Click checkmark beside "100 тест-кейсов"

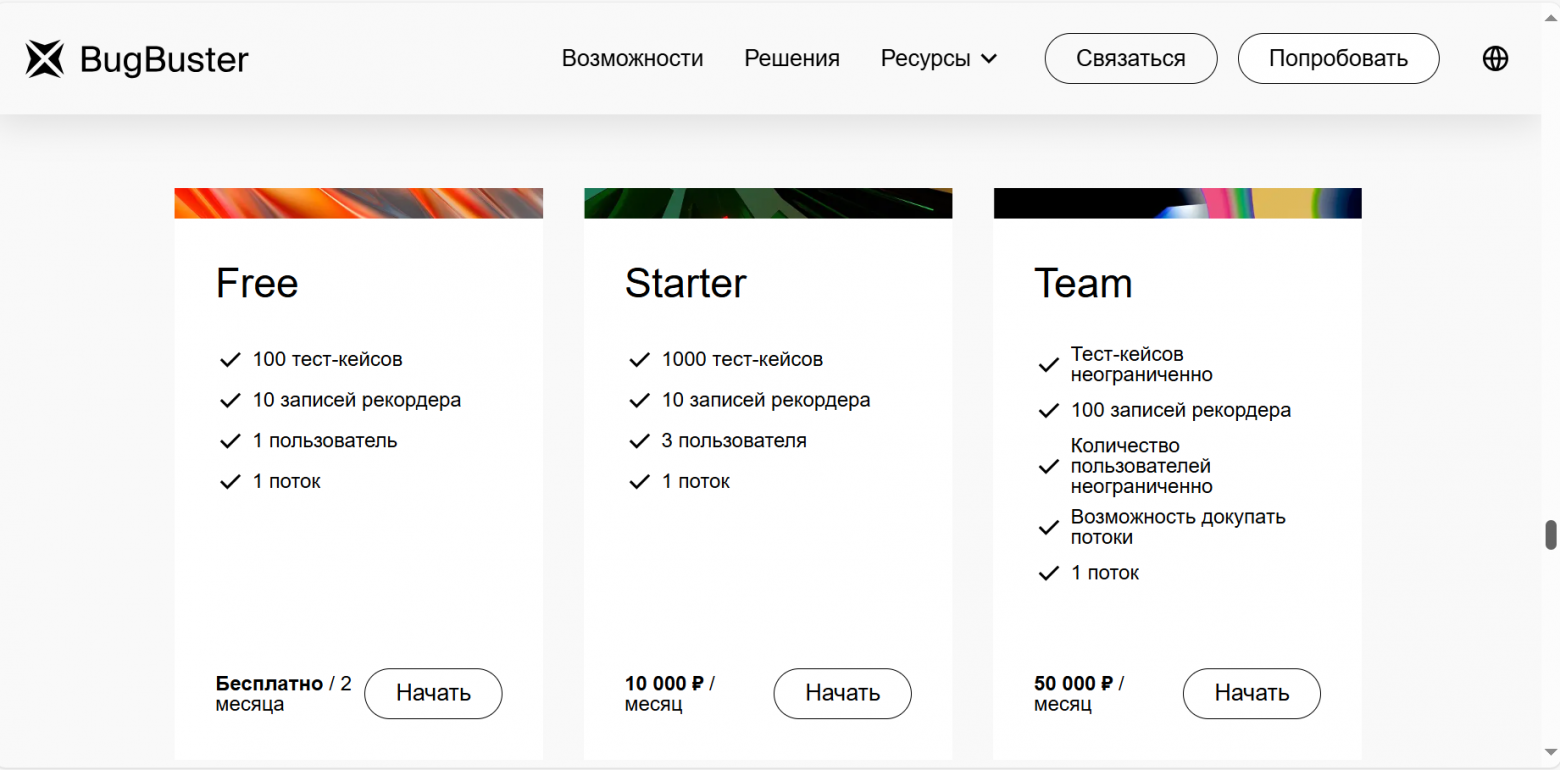[x=230, y=359]
